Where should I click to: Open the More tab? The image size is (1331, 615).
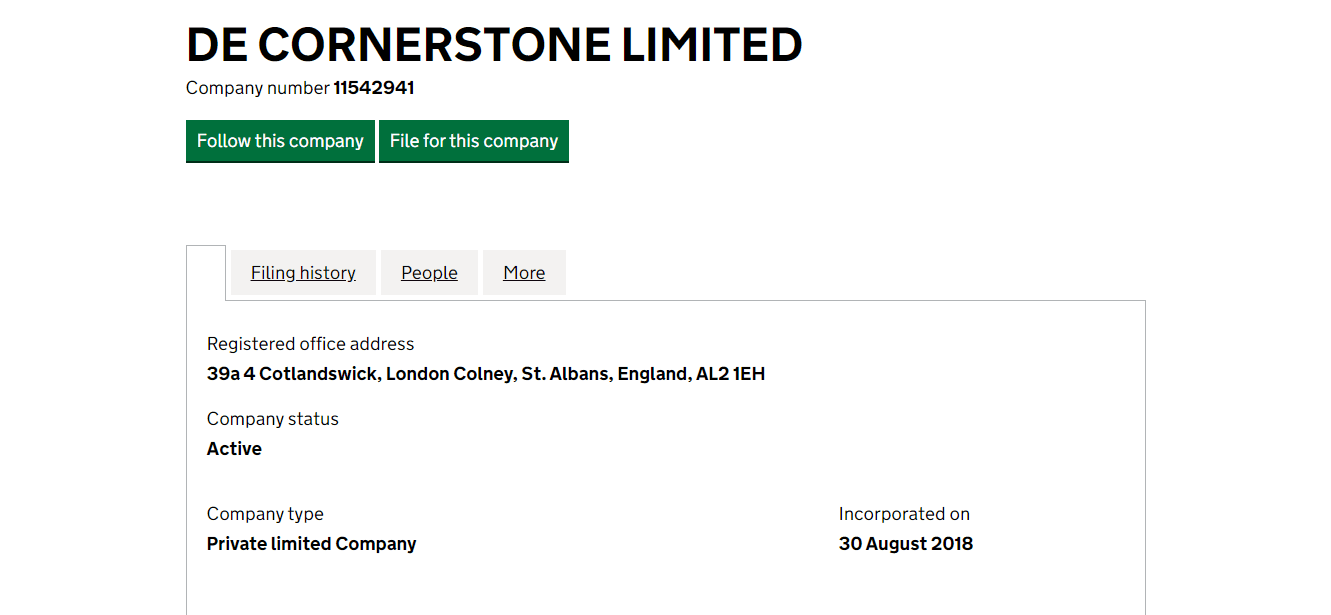click(524, 273)
